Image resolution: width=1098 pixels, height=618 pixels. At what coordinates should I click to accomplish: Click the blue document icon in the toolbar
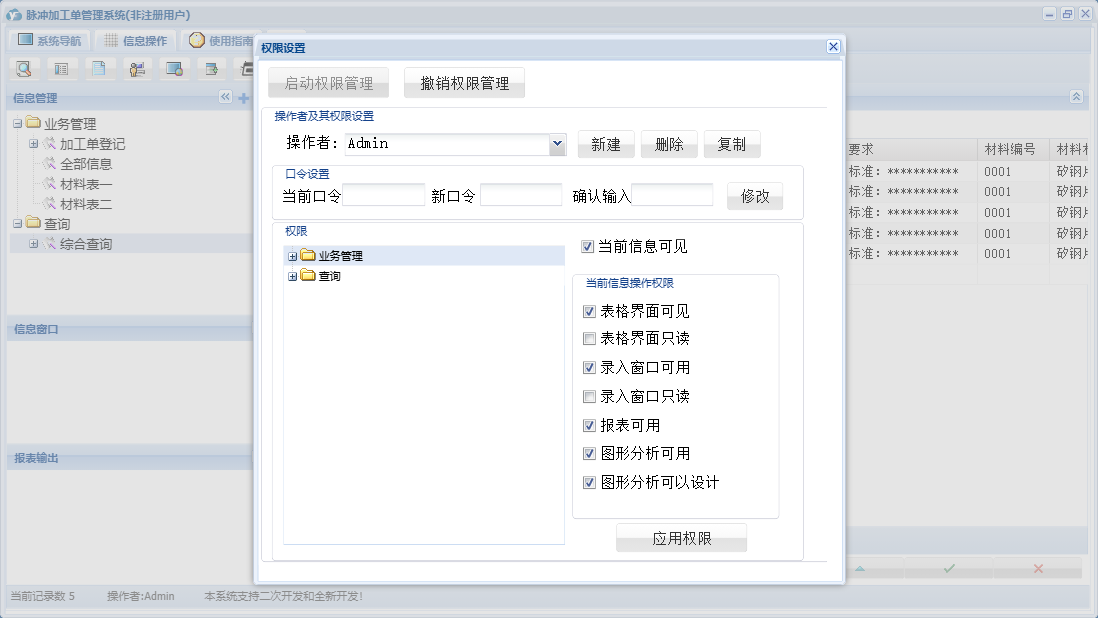click(99, 69)
